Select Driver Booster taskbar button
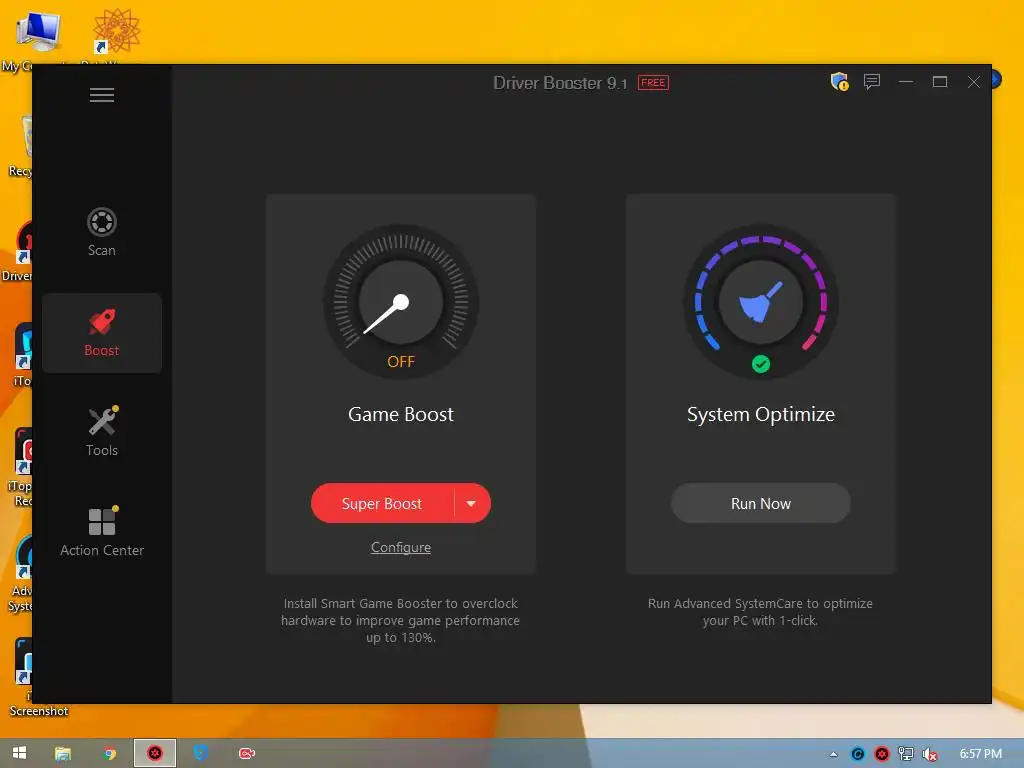Viewport: 1024px width, 768px height. 155,753
